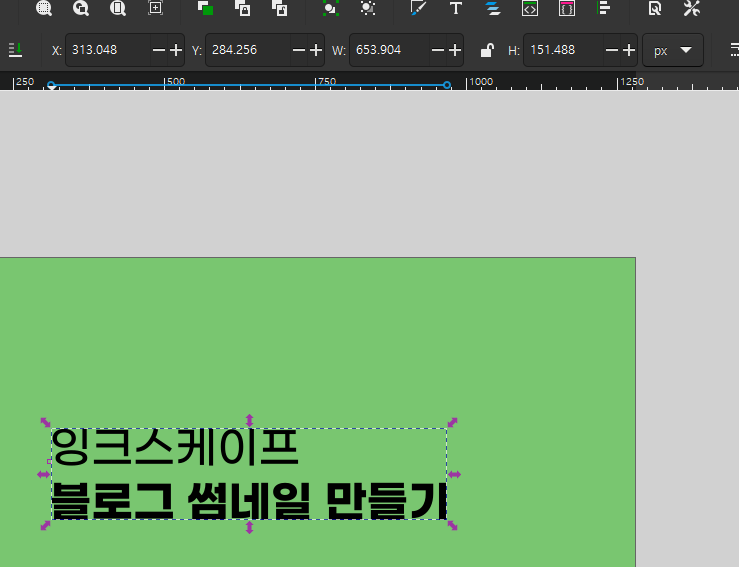Image resolution: width=739 pixels, height=567 pixels.
Task: Click the Ungroup objects icon
Action: click(x=368, y=8)
